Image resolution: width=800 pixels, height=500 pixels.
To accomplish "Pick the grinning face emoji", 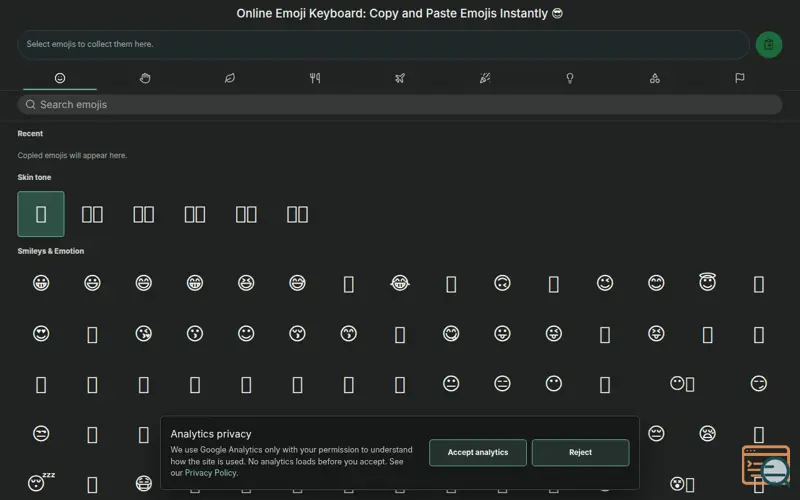I will (x=41, y=283).
